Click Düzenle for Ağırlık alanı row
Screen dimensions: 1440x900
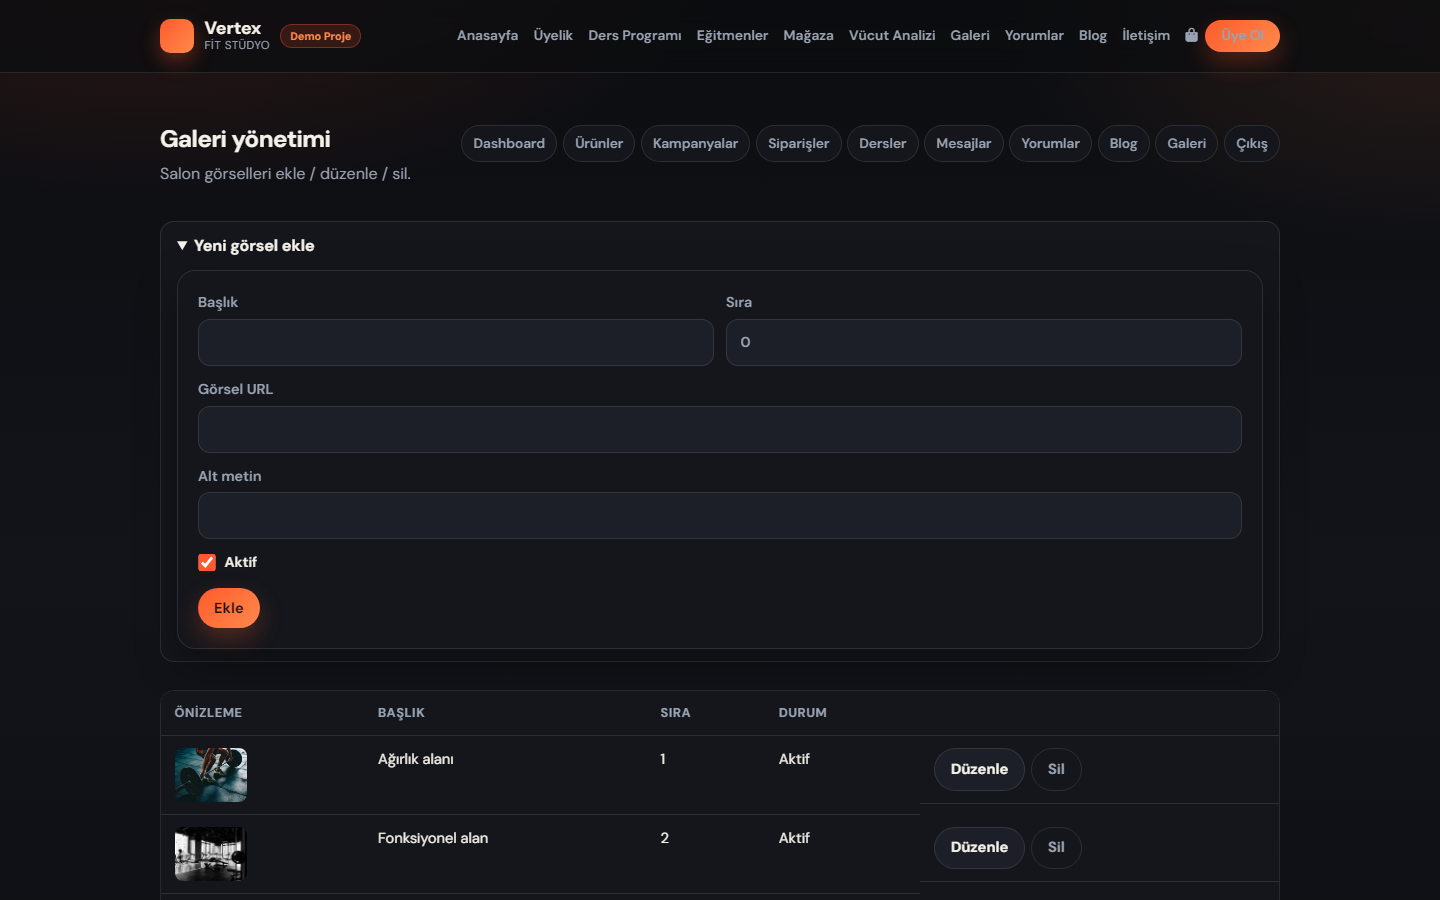979,769
